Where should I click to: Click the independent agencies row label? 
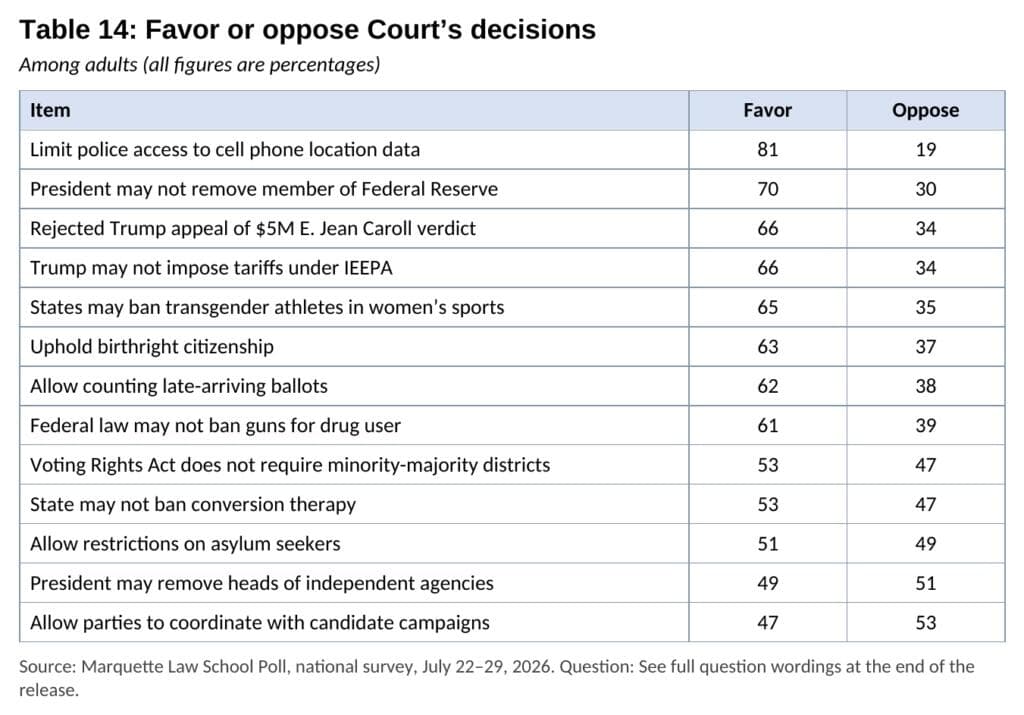[262, 583]
